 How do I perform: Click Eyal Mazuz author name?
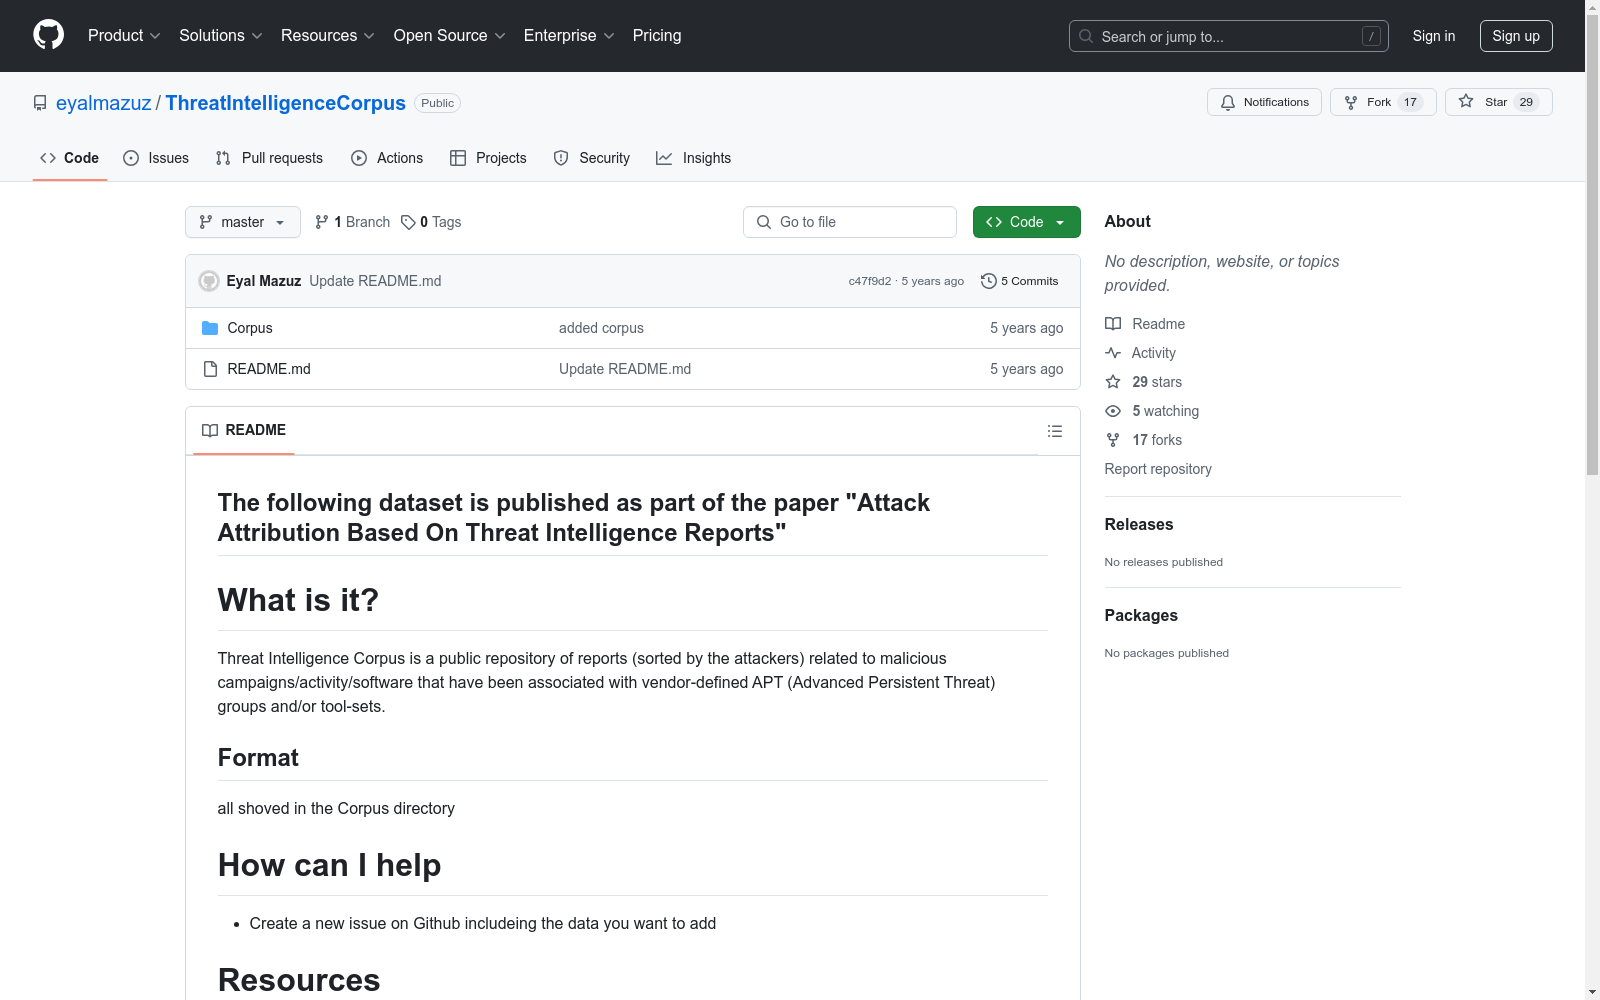pos(264,281)
